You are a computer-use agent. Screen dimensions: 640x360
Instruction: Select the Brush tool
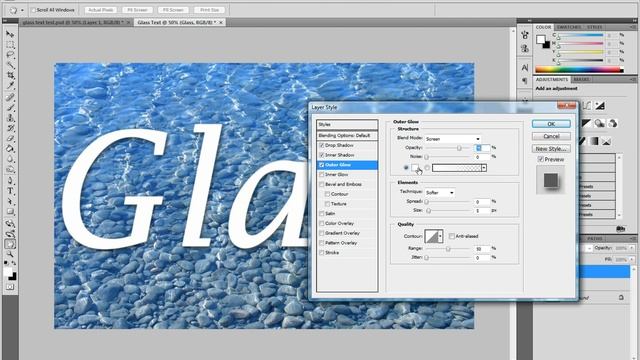(10, 108)
